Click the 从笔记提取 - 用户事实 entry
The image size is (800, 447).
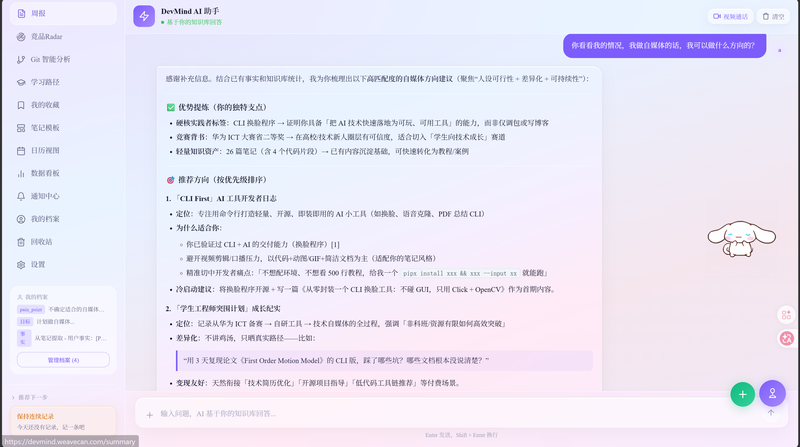click(x=70, y=338)
